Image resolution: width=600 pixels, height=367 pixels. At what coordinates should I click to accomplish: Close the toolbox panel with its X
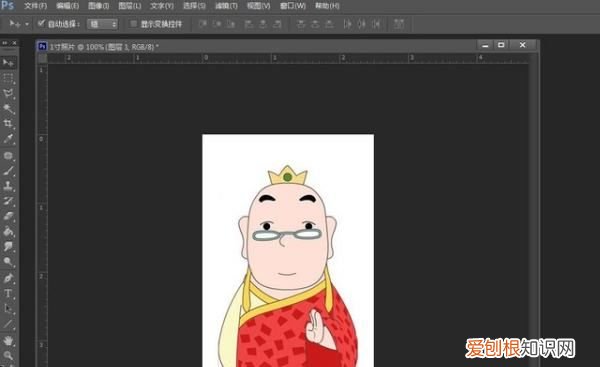[x=14, y=43]
